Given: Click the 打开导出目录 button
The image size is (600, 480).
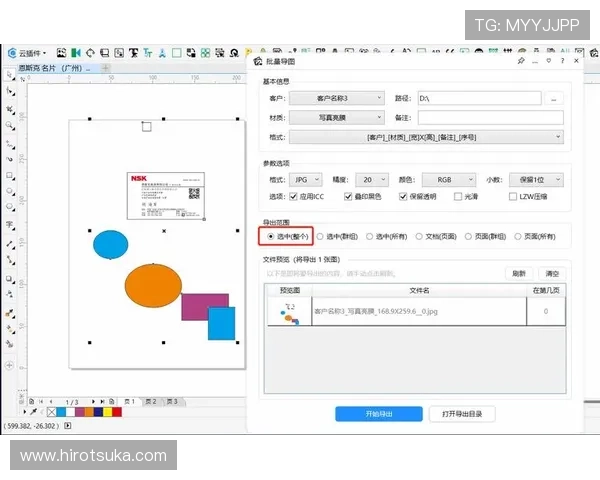Looking at the screenshot, I should point(462,414).
